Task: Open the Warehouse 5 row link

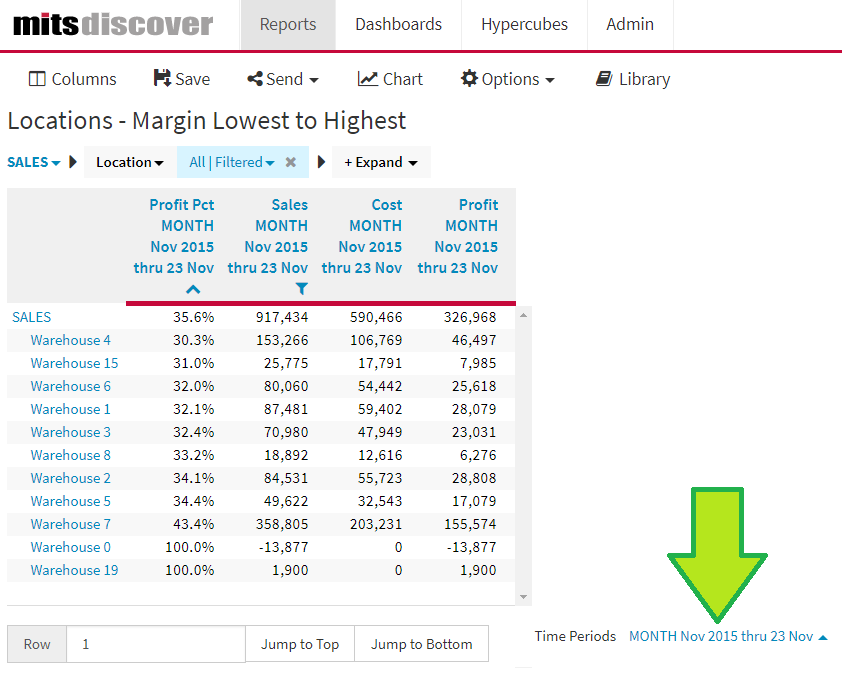Action: click(70, 502)
